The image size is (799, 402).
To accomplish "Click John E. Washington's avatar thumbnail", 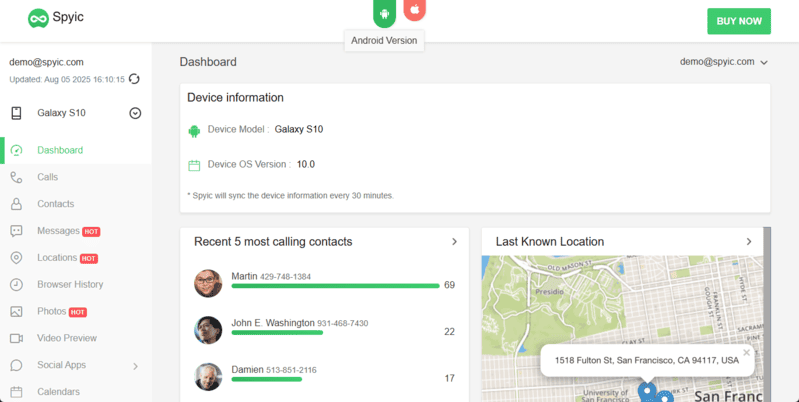I will (x=208, y=330).
